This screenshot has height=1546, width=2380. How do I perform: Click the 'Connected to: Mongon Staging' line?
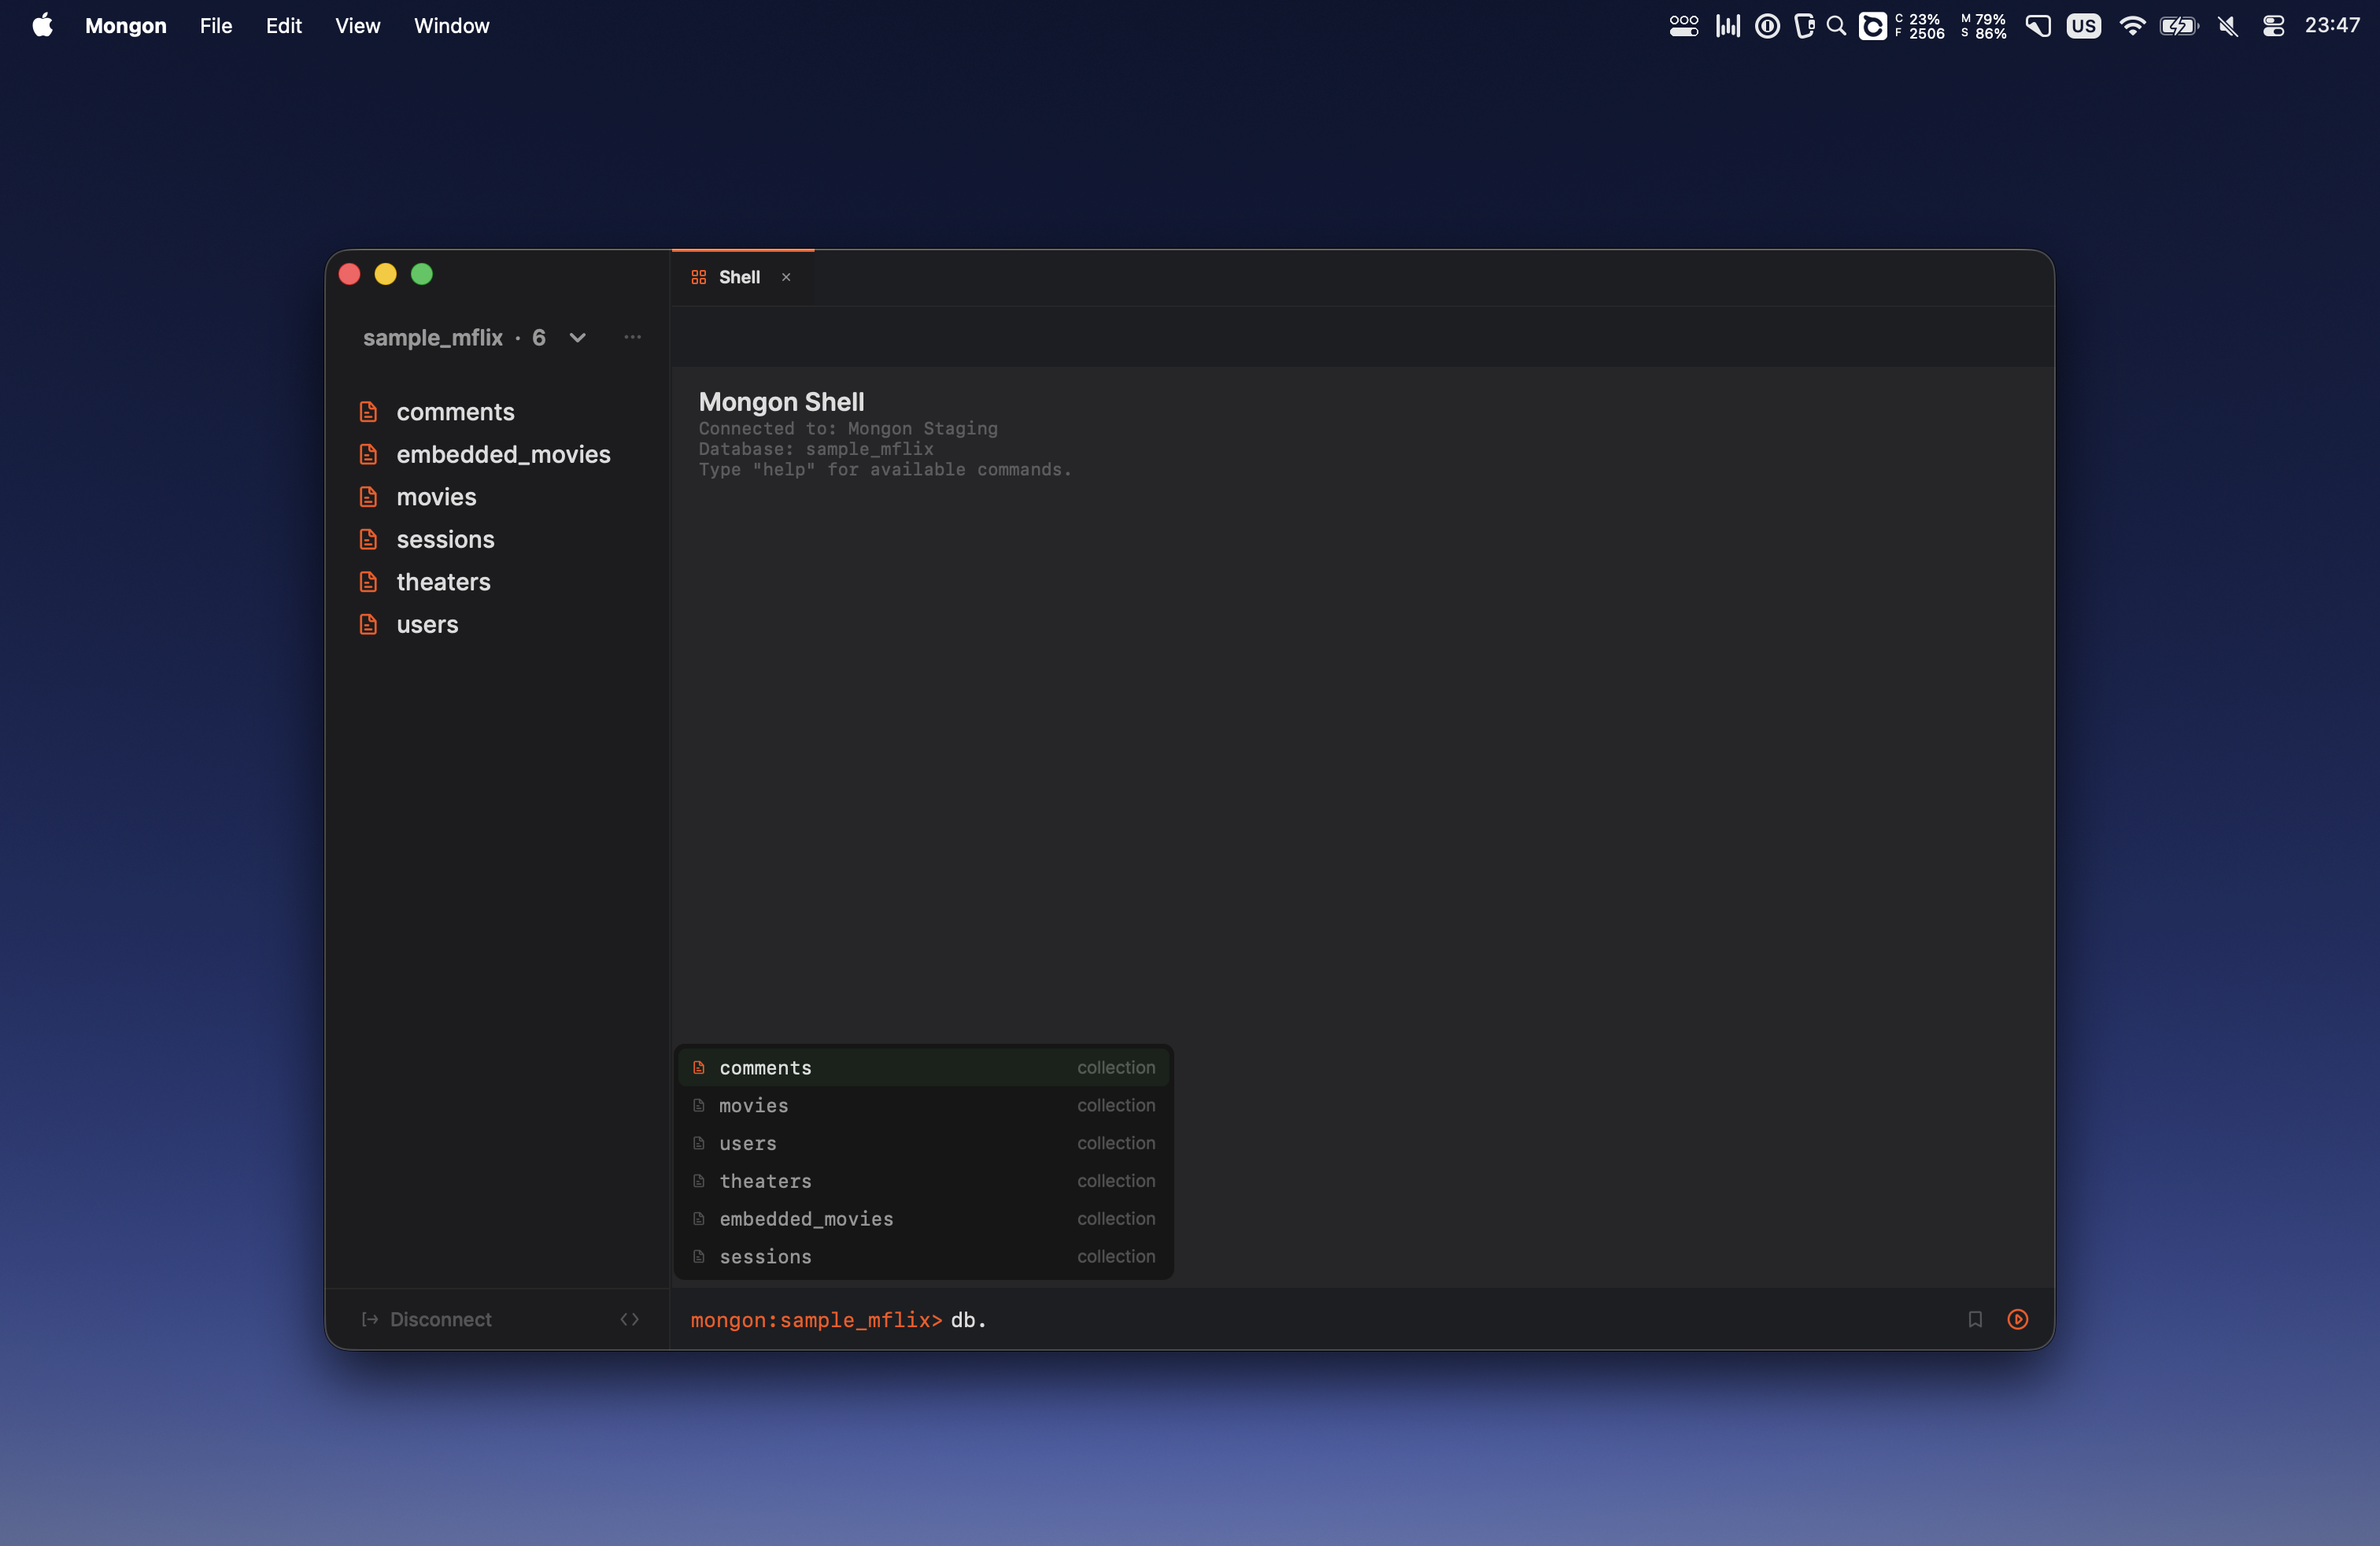848,429
